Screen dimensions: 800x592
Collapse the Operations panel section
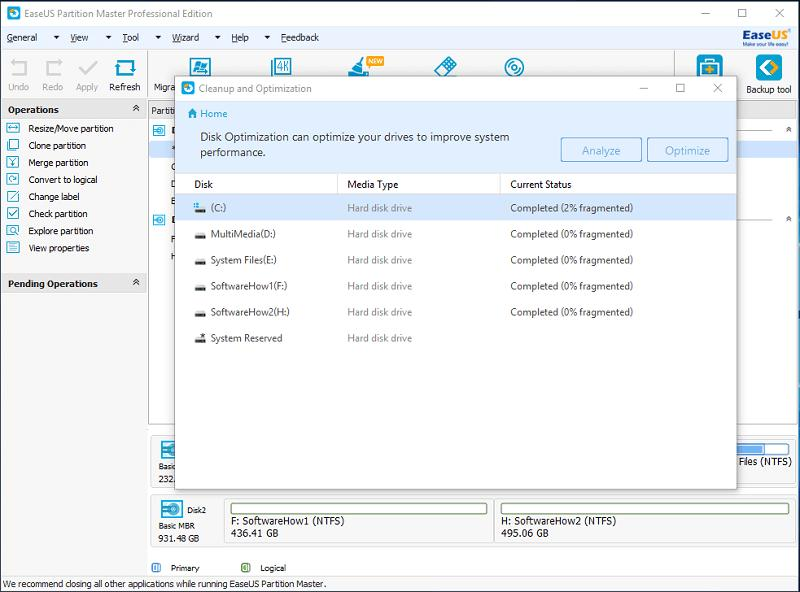[x=136, y=109]
